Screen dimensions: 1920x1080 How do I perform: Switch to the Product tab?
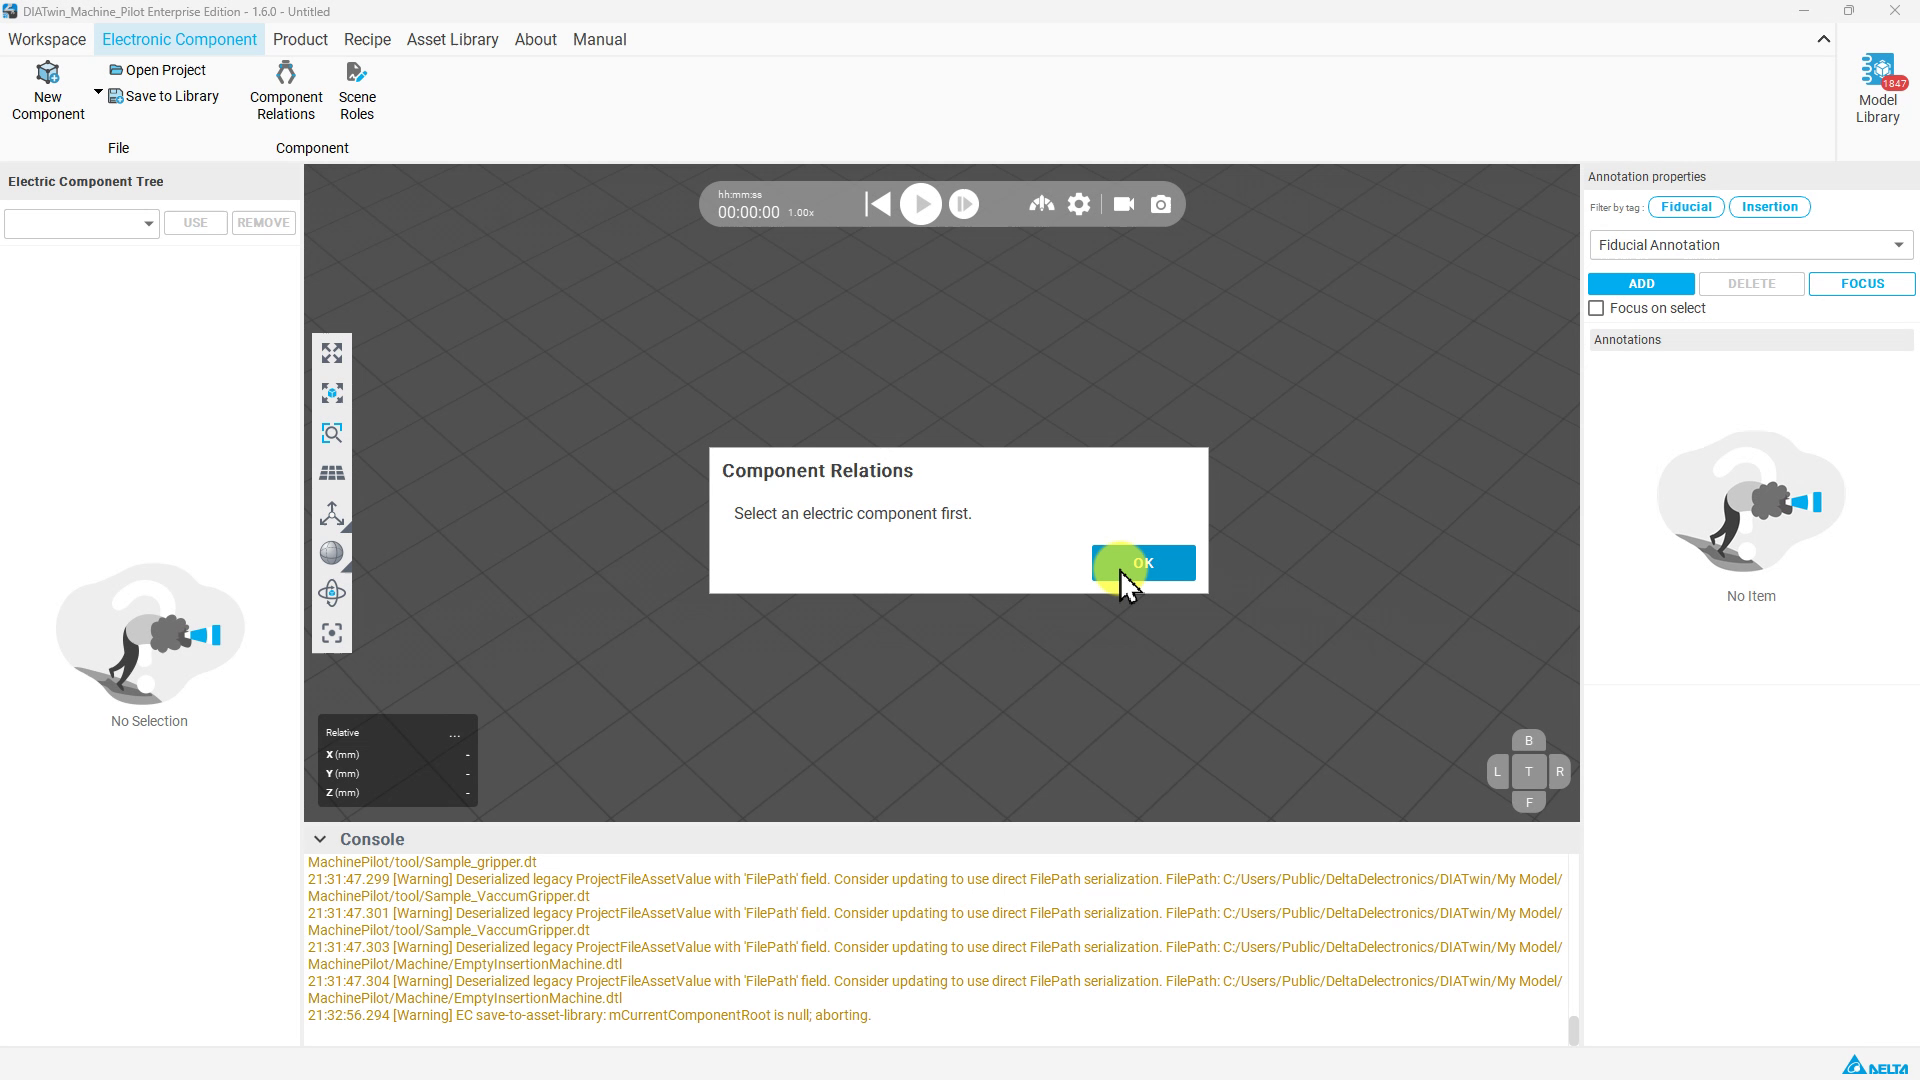tap(300, 40)
